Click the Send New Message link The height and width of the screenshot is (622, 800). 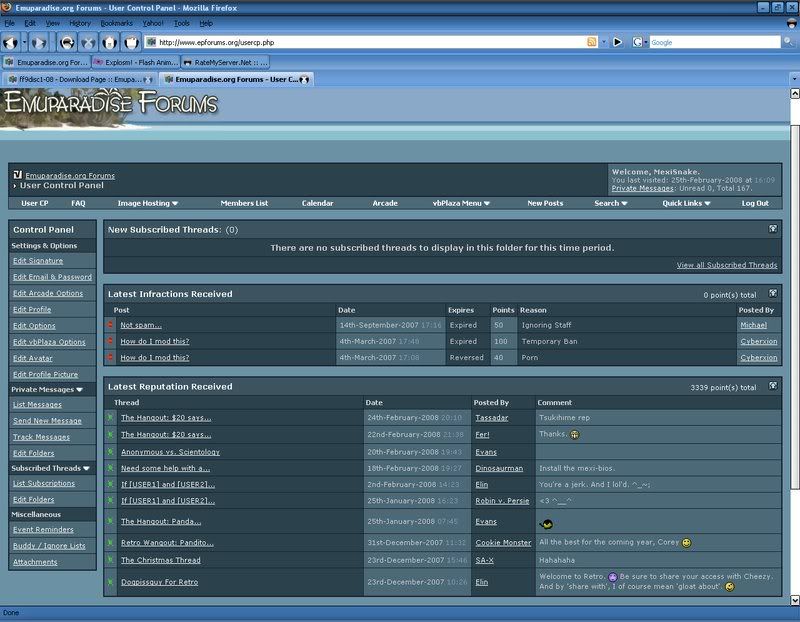tap(47, 421)
